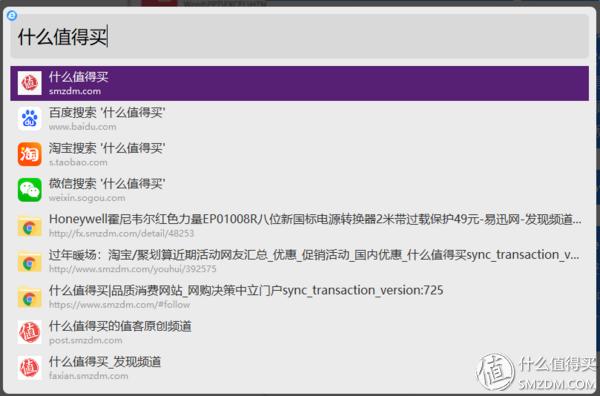Click the weixin.sogou.com subtitle
Viewport: 600px width, 396px height.
tap(87, 198)
